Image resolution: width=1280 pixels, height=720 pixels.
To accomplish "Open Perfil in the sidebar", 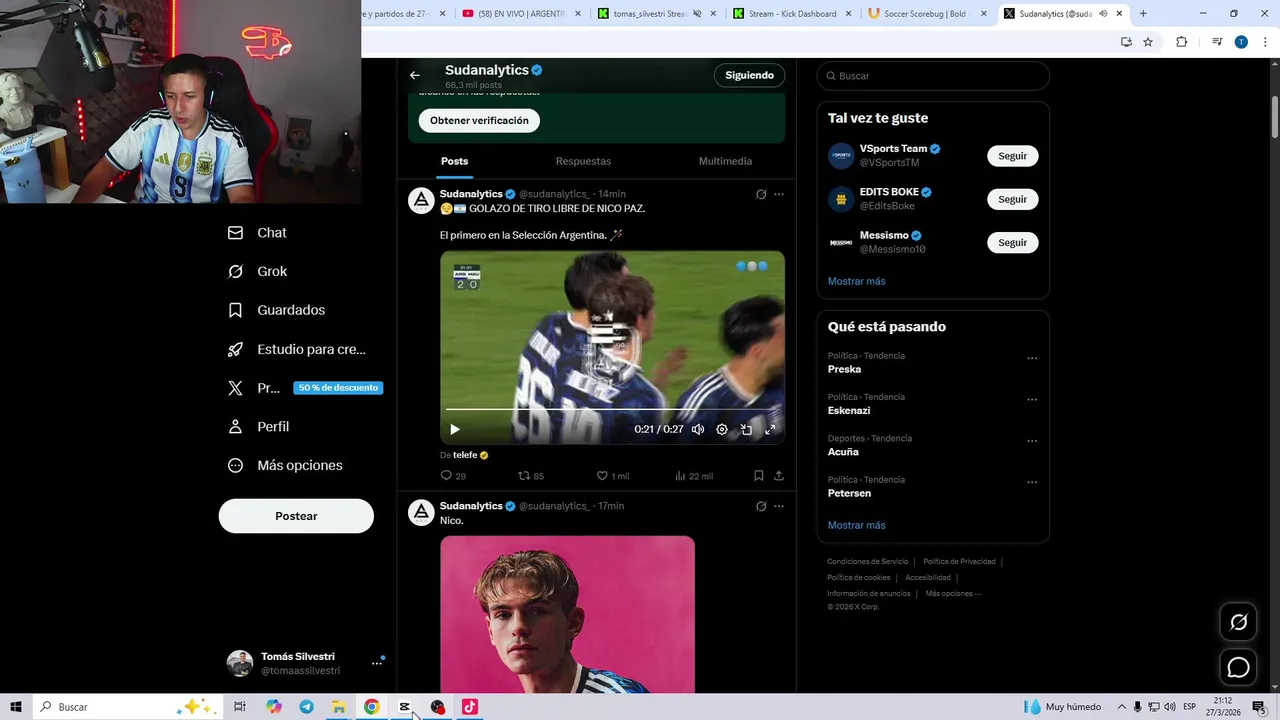I will (258, 427).
